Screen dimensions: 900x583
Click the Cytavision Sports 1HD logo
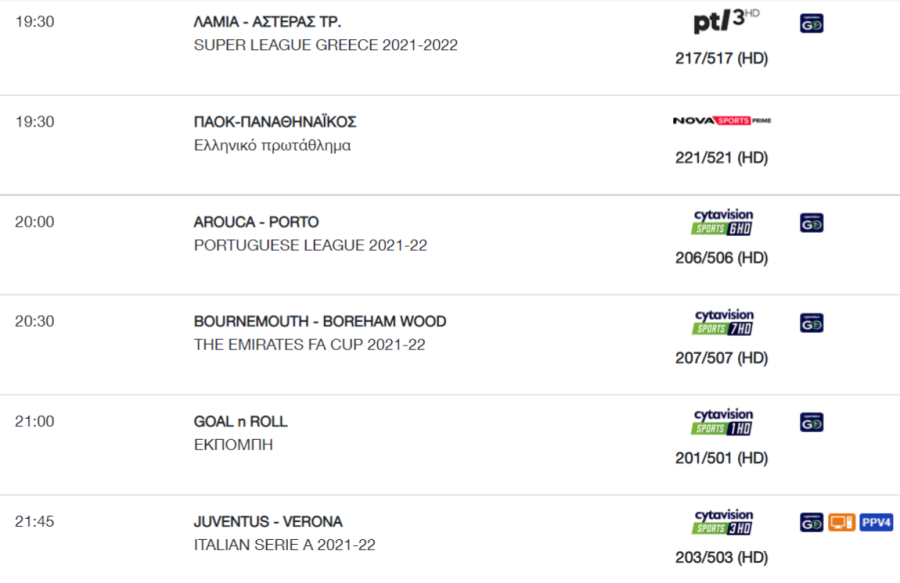[x=723, y=422]
